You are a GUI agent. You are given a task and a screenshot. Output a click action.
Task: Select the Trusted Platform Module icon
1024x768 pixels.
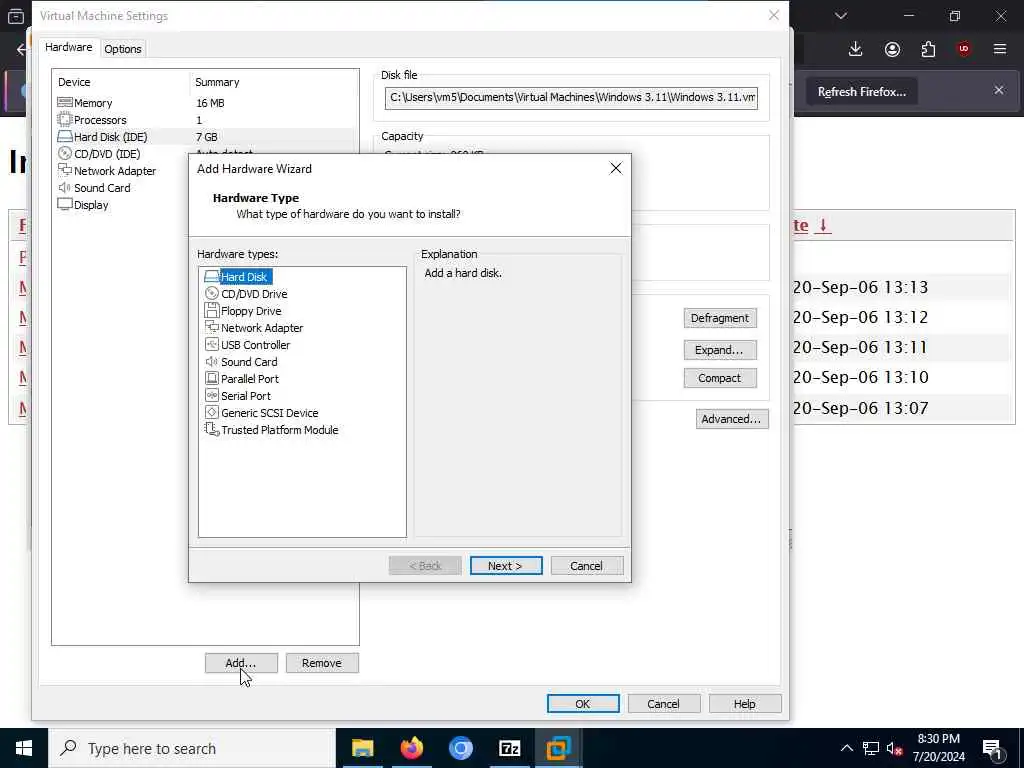tap(212, 430)
